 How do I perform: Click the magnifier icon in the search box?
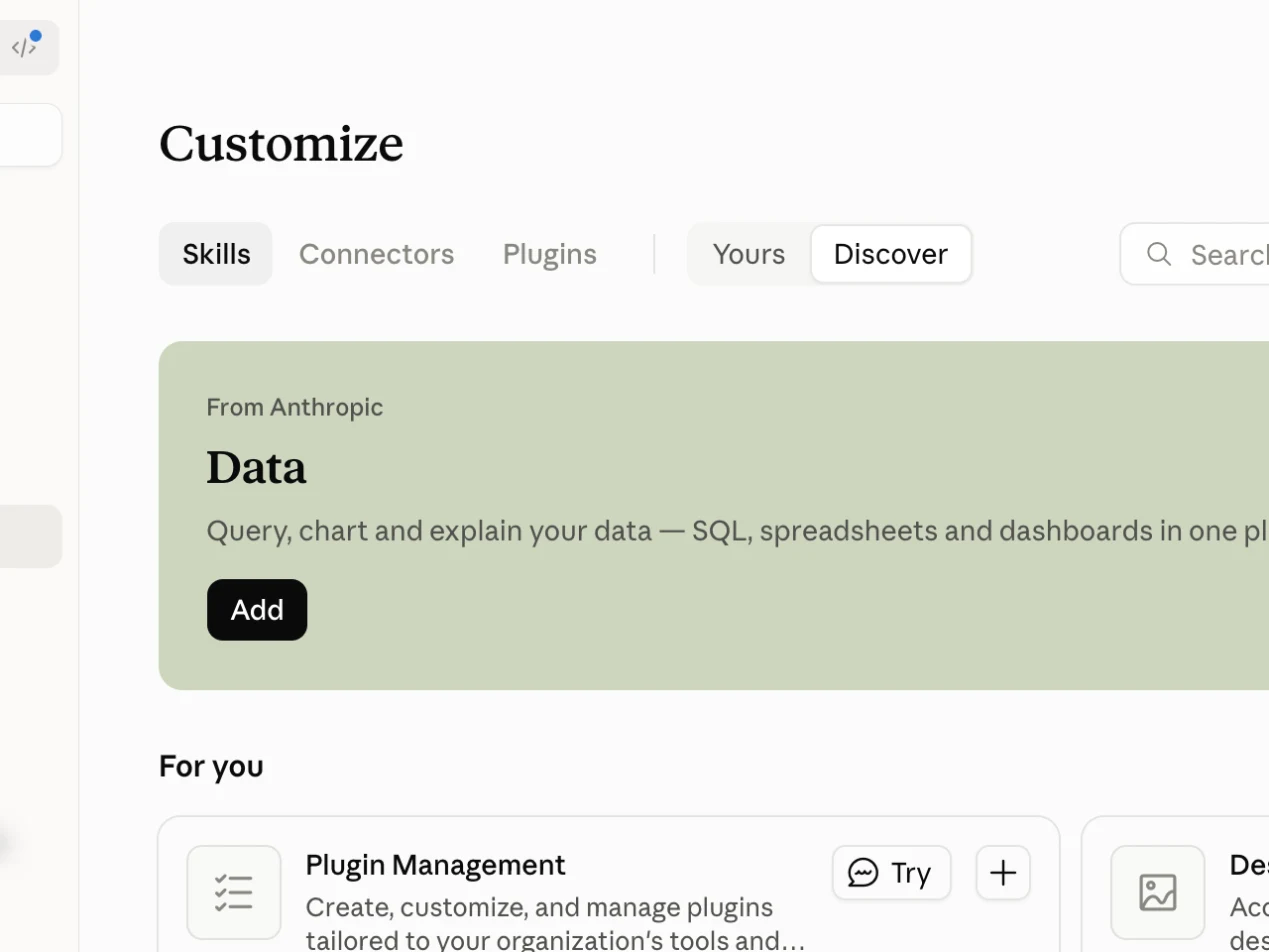1159,254
